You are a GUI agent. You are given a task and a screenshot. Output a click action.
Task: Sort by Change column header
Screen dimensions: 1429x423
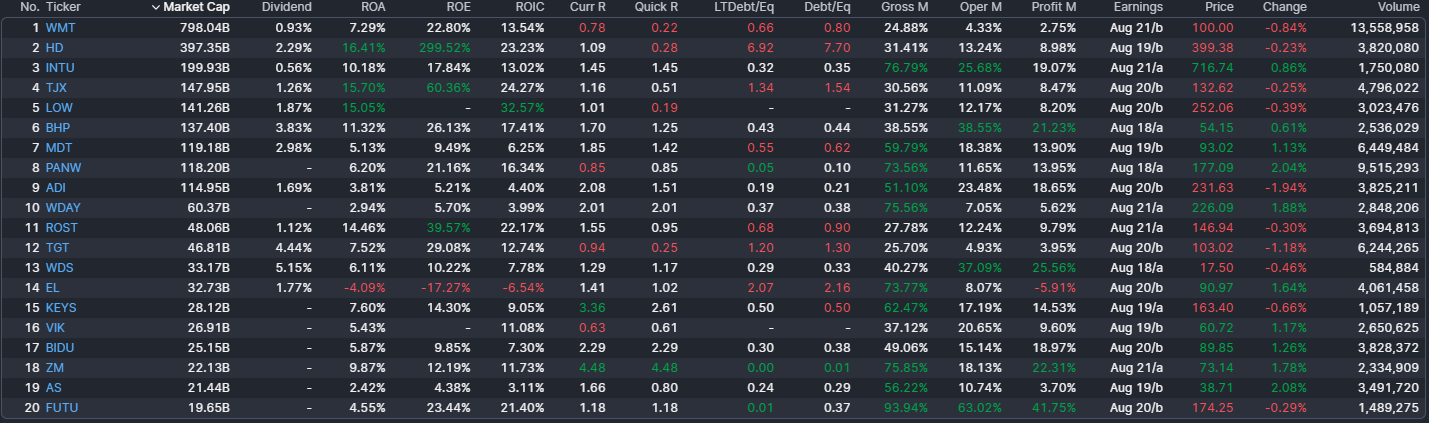pyautogui.click(x=1285, y=7)
